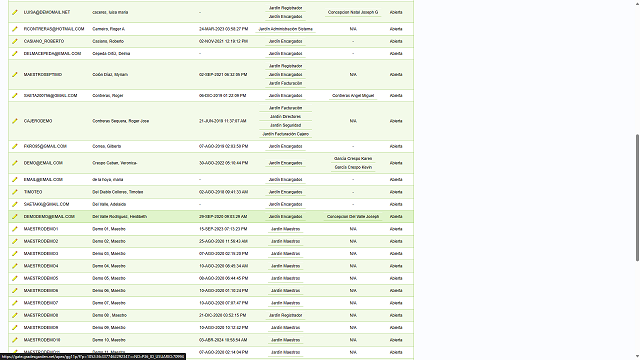Open Jardín Directores role tag
The image size is (640, 360).
click(285, 117)
